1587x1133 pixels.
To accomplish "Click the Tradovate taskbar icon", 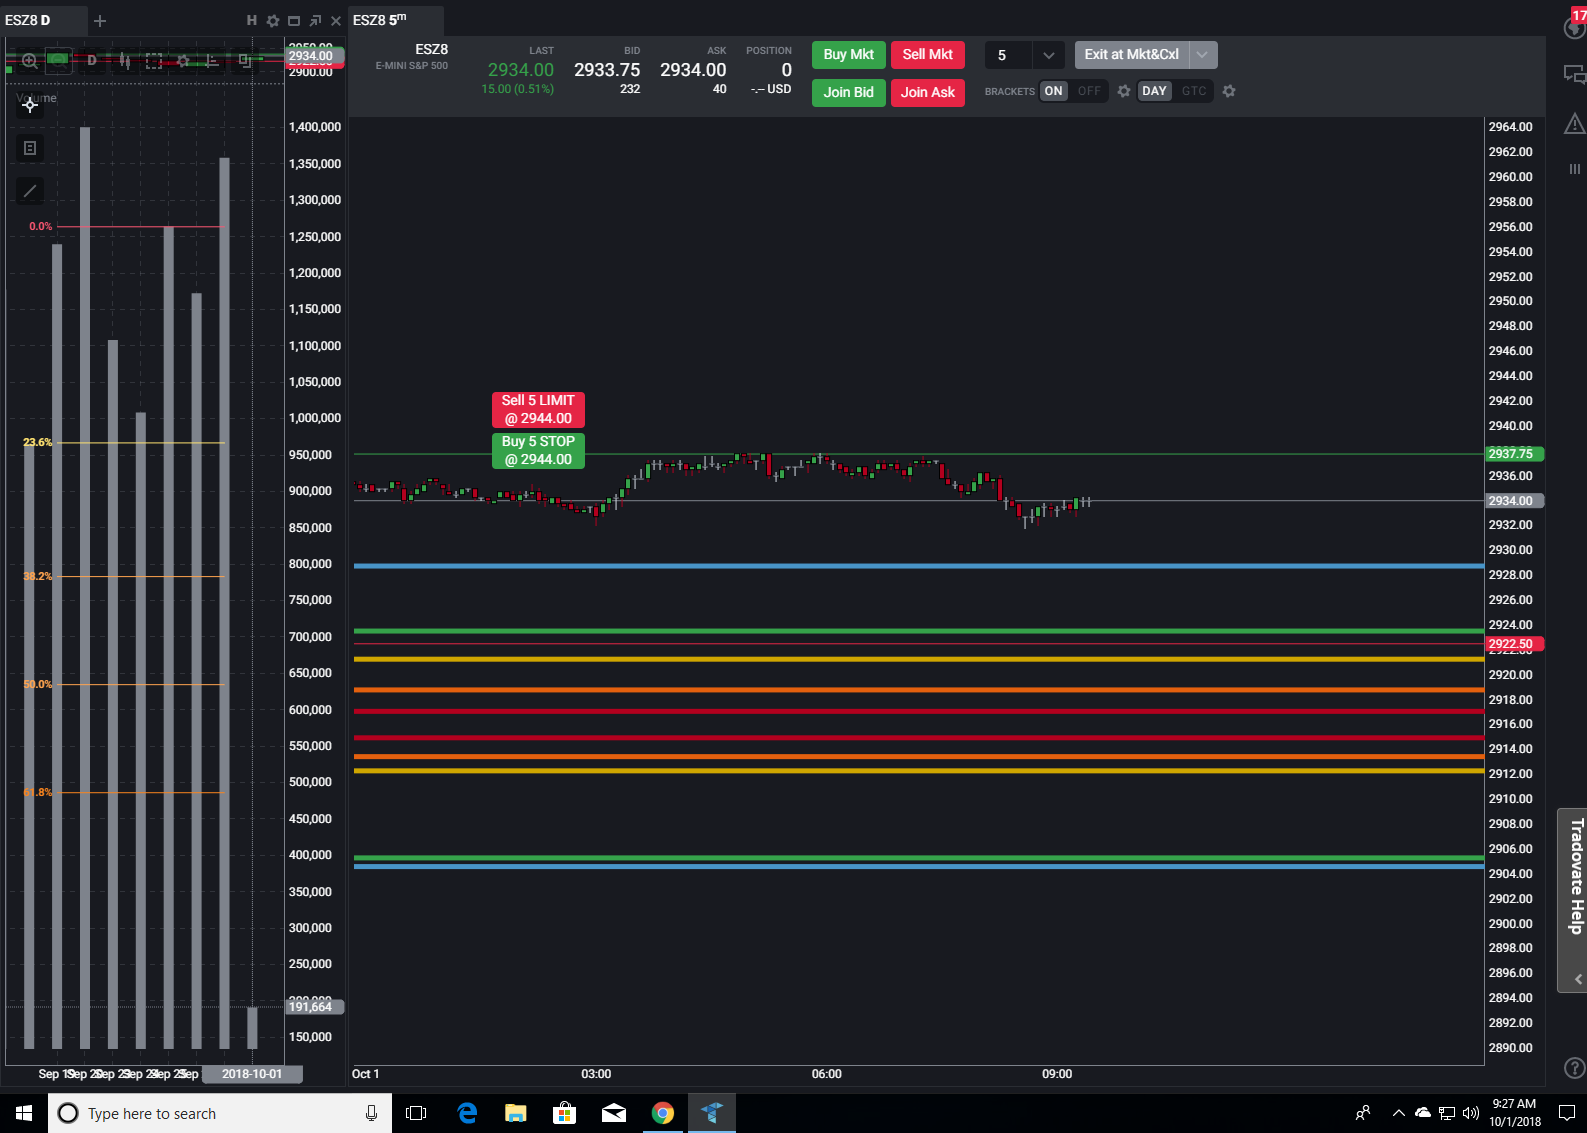I will pos(711,1113).
